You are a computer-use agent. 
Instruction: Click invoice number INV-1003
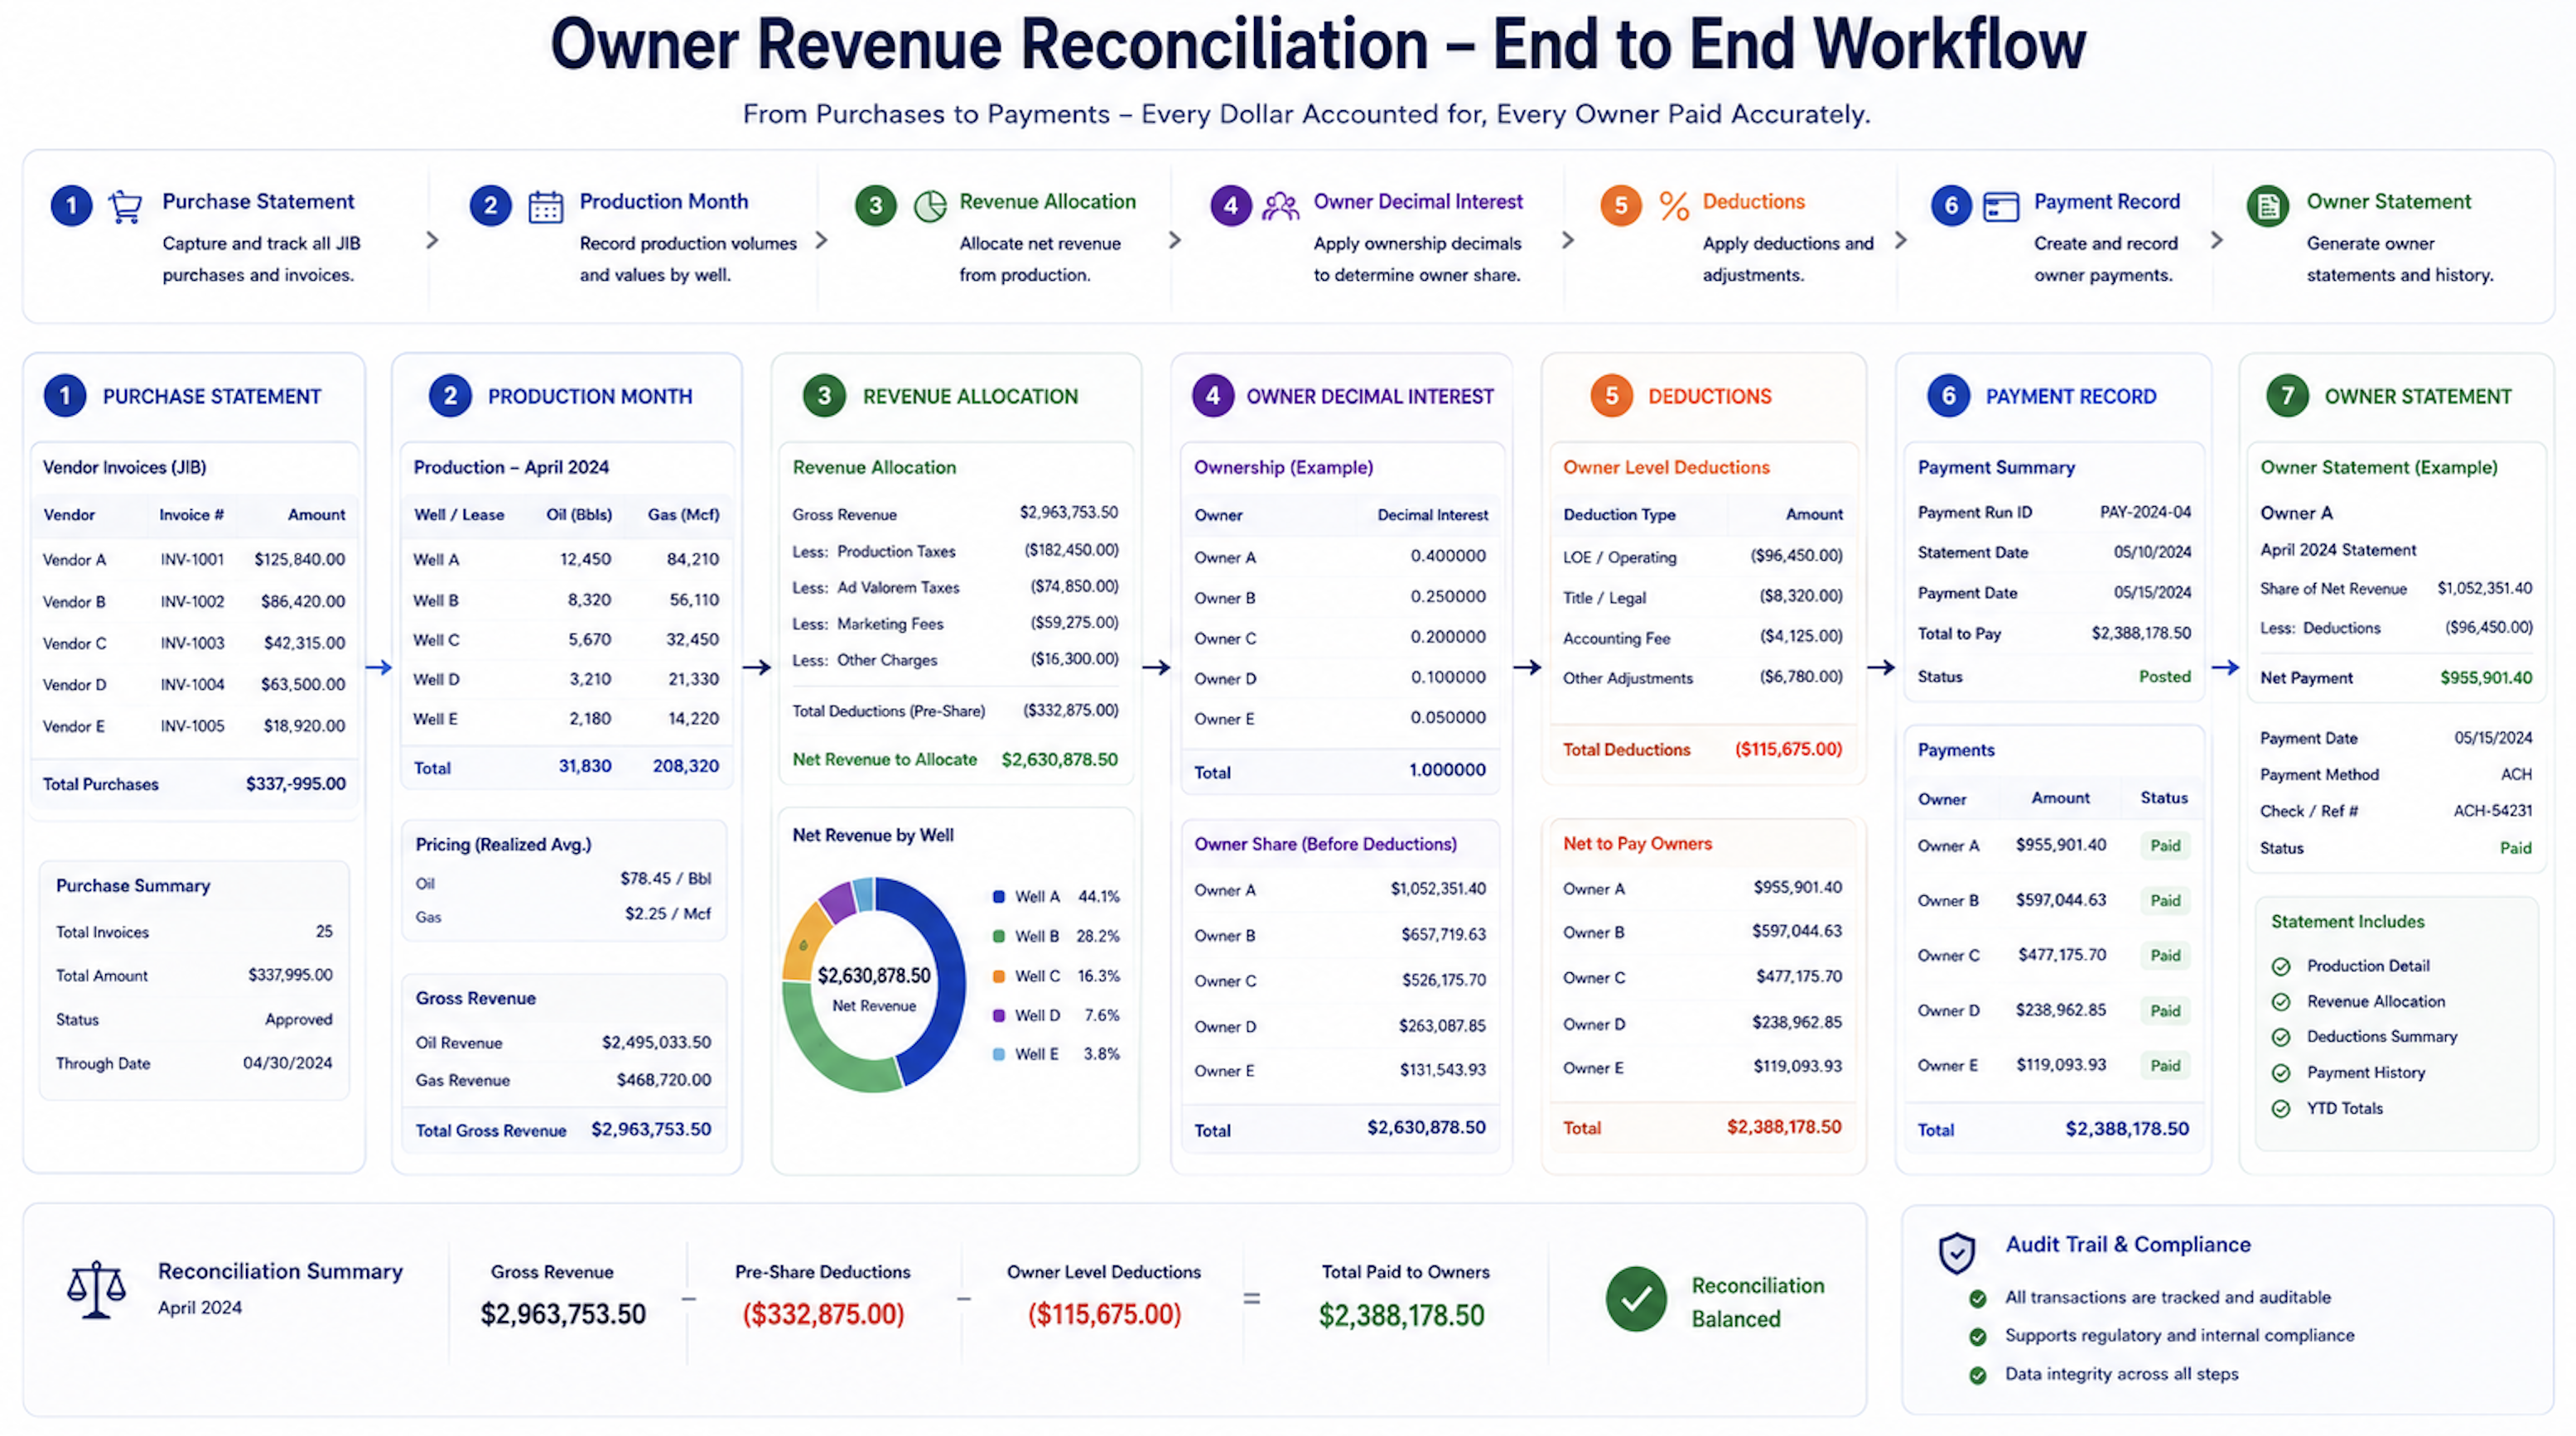coord(192,644)
